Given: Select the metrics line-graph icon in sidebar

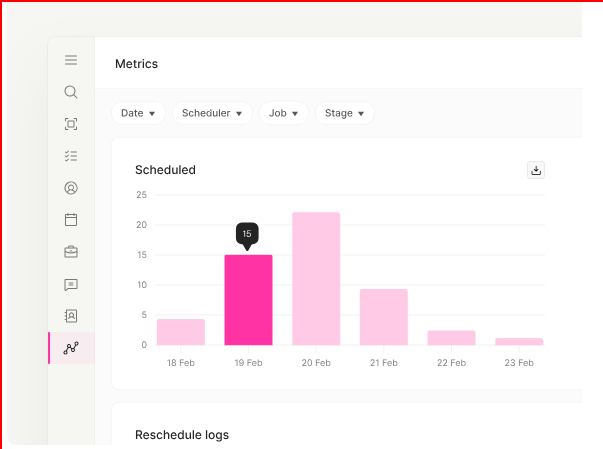Looking at the screenshot, I should 71,348.
